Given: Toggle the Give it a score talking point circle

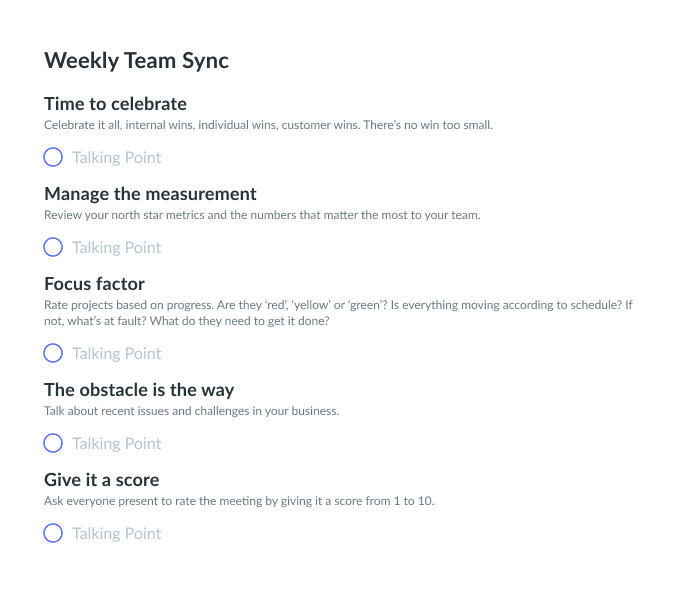Looking at the screenshot, I should coord(53,533).
